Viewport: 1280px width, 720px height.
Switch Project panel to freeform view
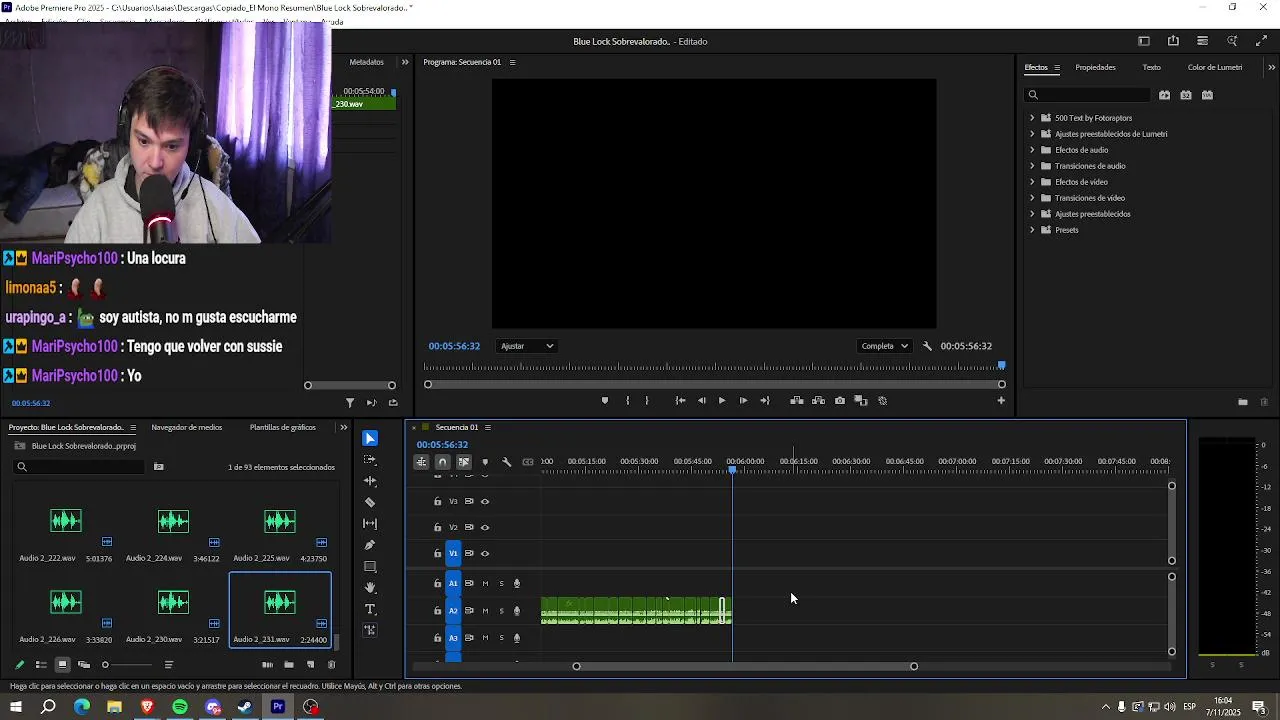click(x=84, y=665)
